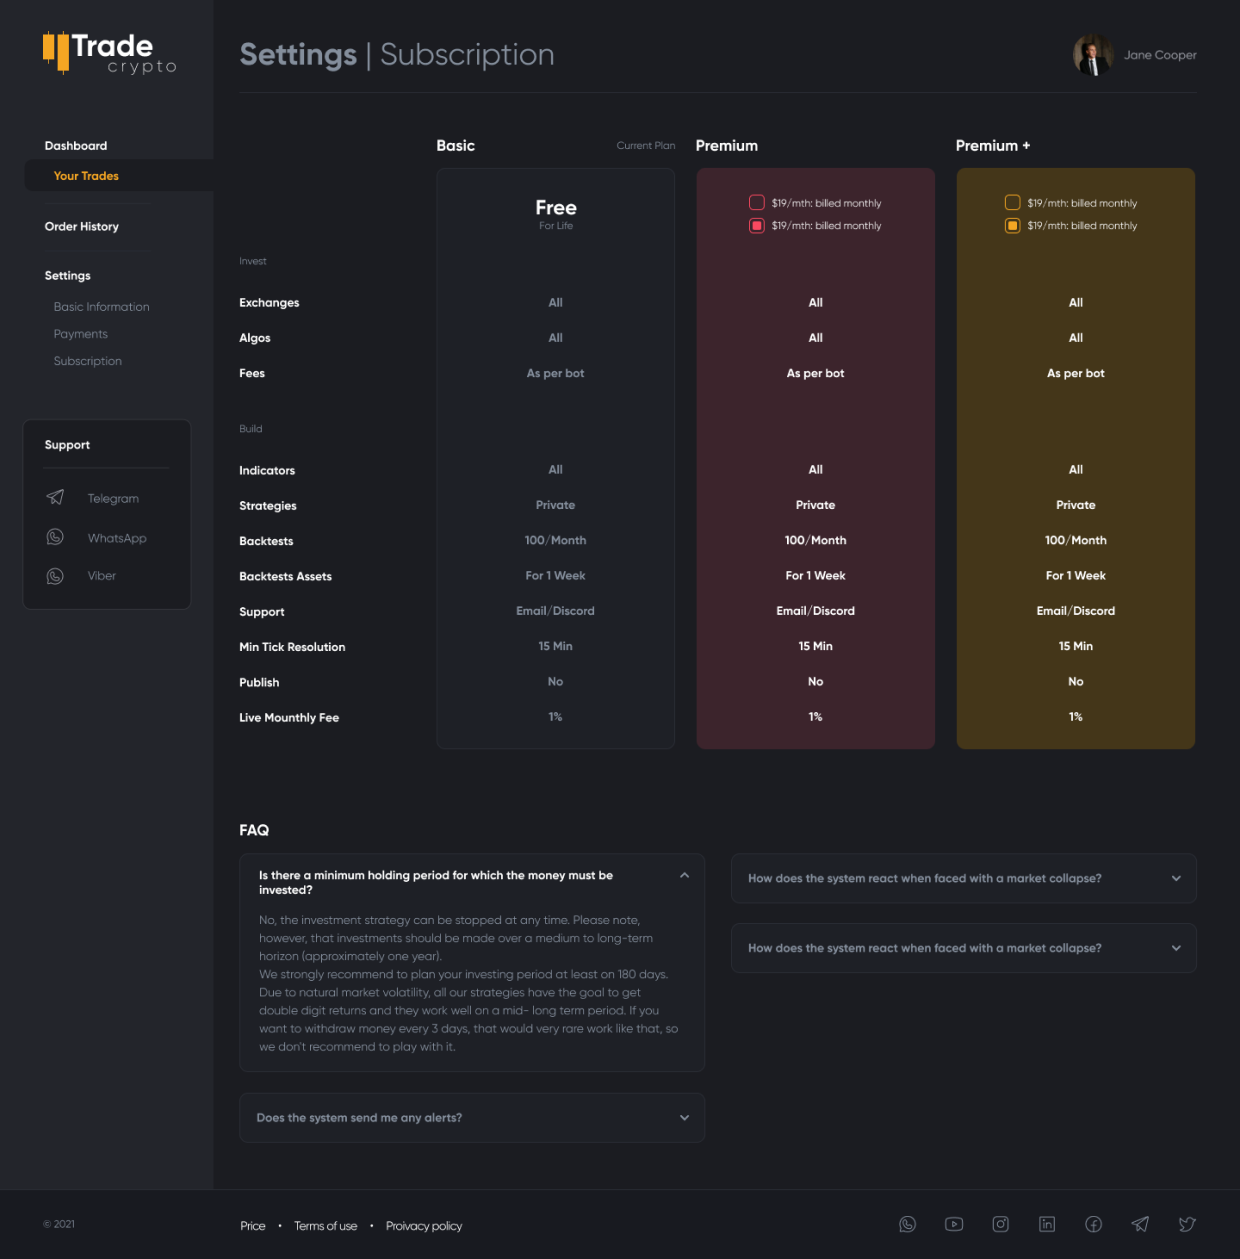1240x1259 pixels.
Task: Click the Viber icon in Support panel
Action: click(x=55, y=576)
